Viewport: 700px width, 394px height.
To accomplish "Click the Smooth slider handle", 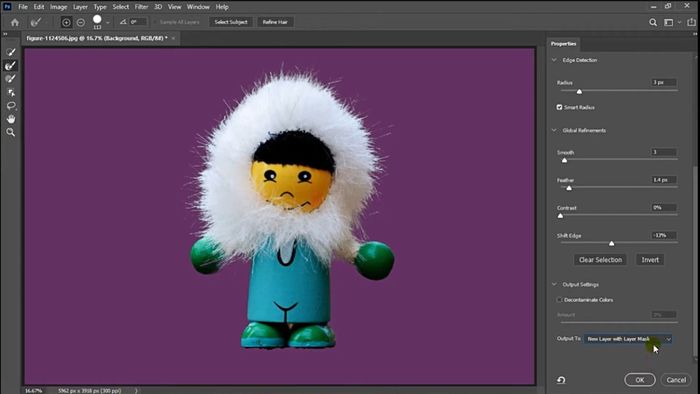I will tap(564, 160).
